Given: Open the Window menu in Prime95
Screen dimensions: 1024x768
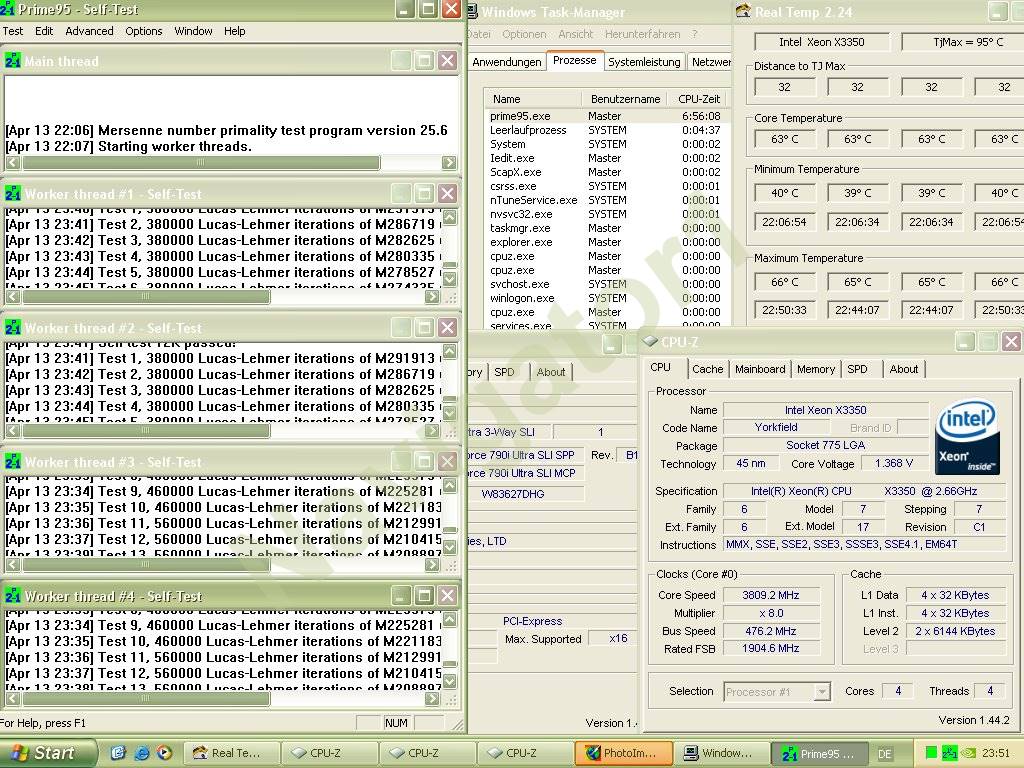Looking at the screenshot, I should coord(193,31).
